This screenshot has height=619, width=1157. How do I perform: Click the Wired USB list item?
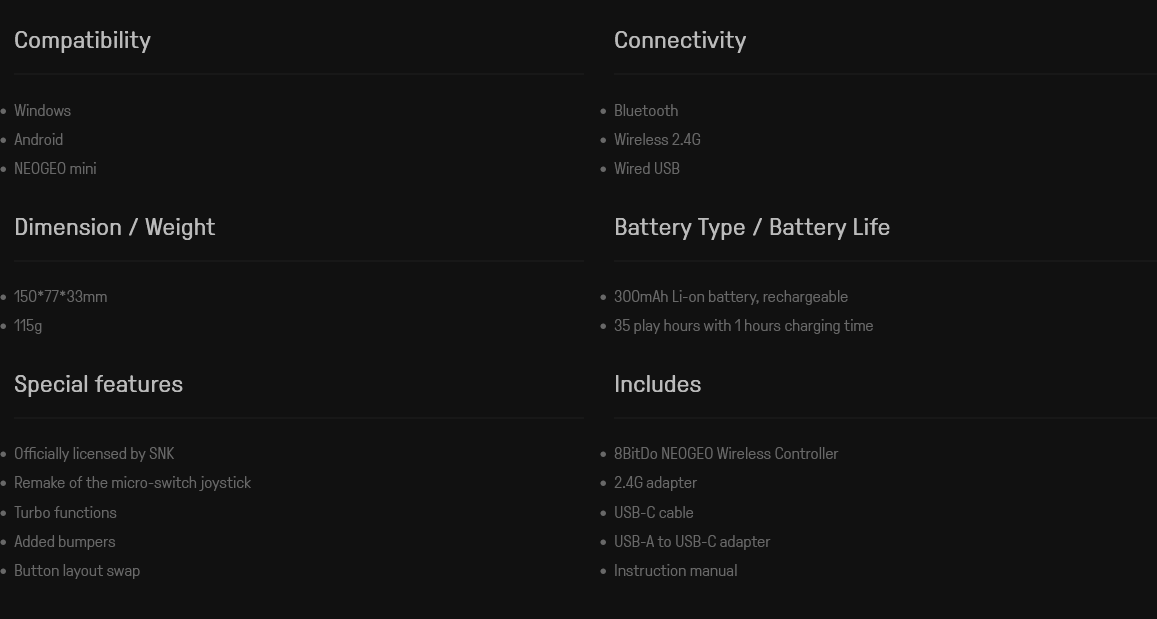click(x=646, y=169)
